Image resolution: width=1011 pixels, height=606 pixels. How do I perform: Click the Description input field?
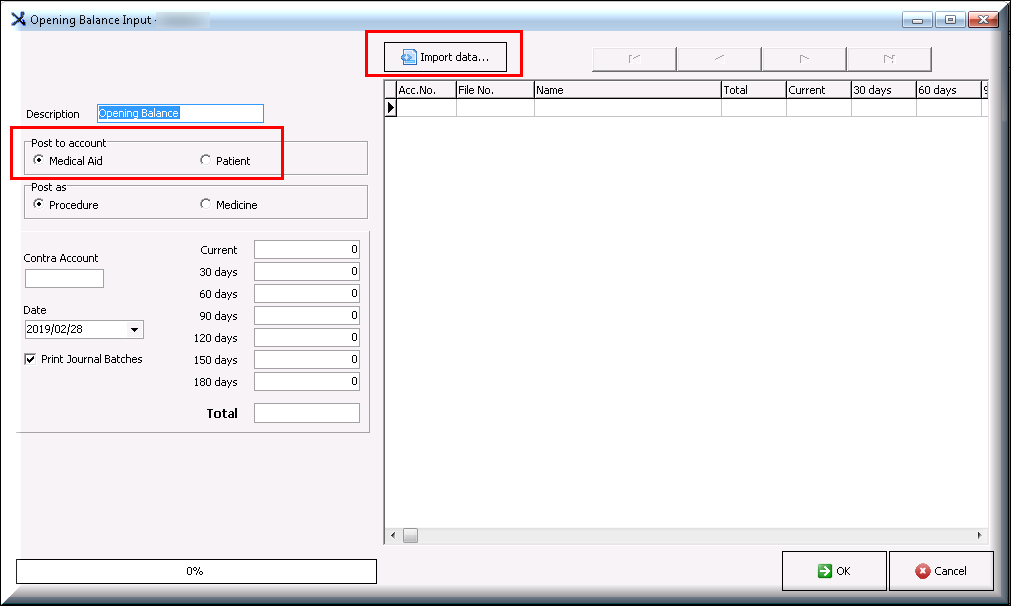pyautogui.click(x=181, y=113)
